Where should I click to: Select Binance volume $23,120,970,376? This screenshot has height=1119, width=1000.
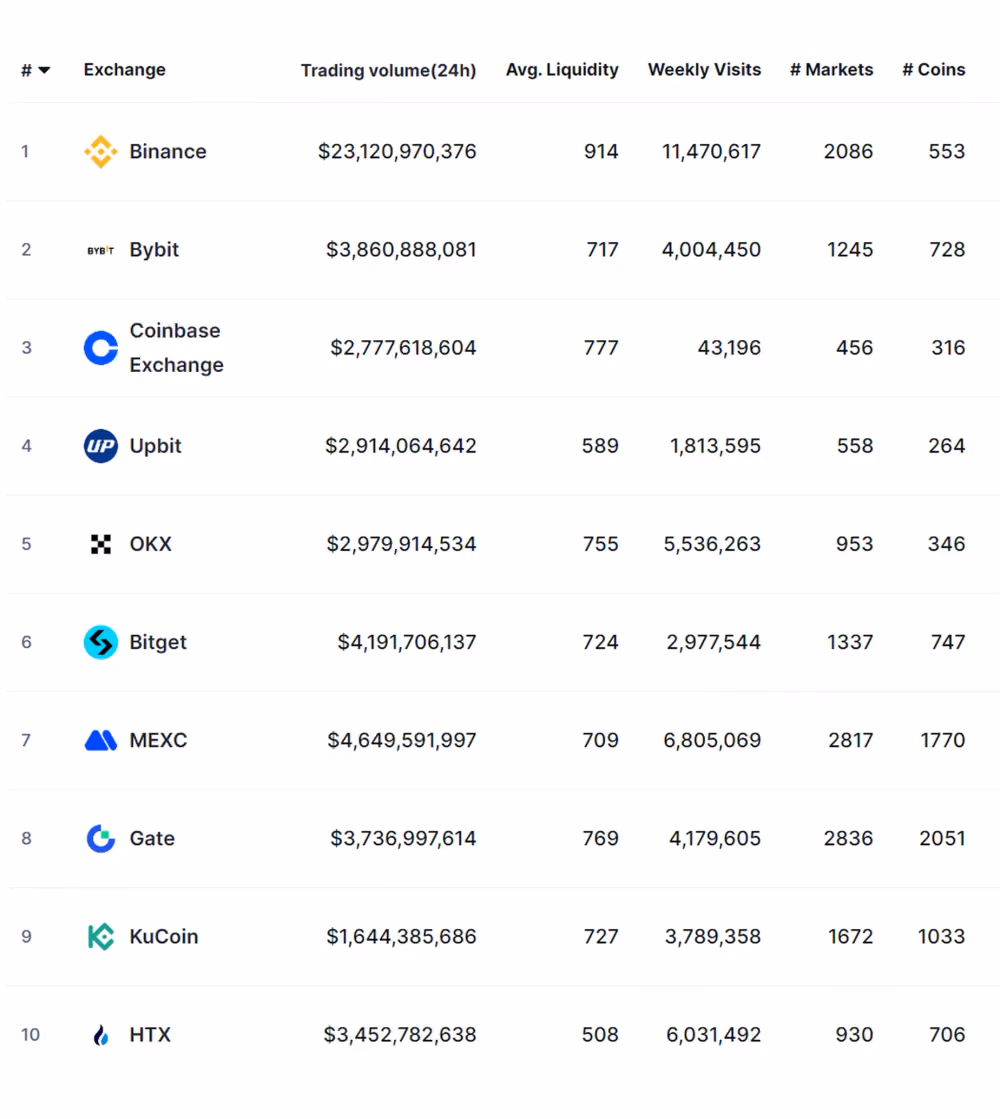pyautogui.click(x=397, y=151)
